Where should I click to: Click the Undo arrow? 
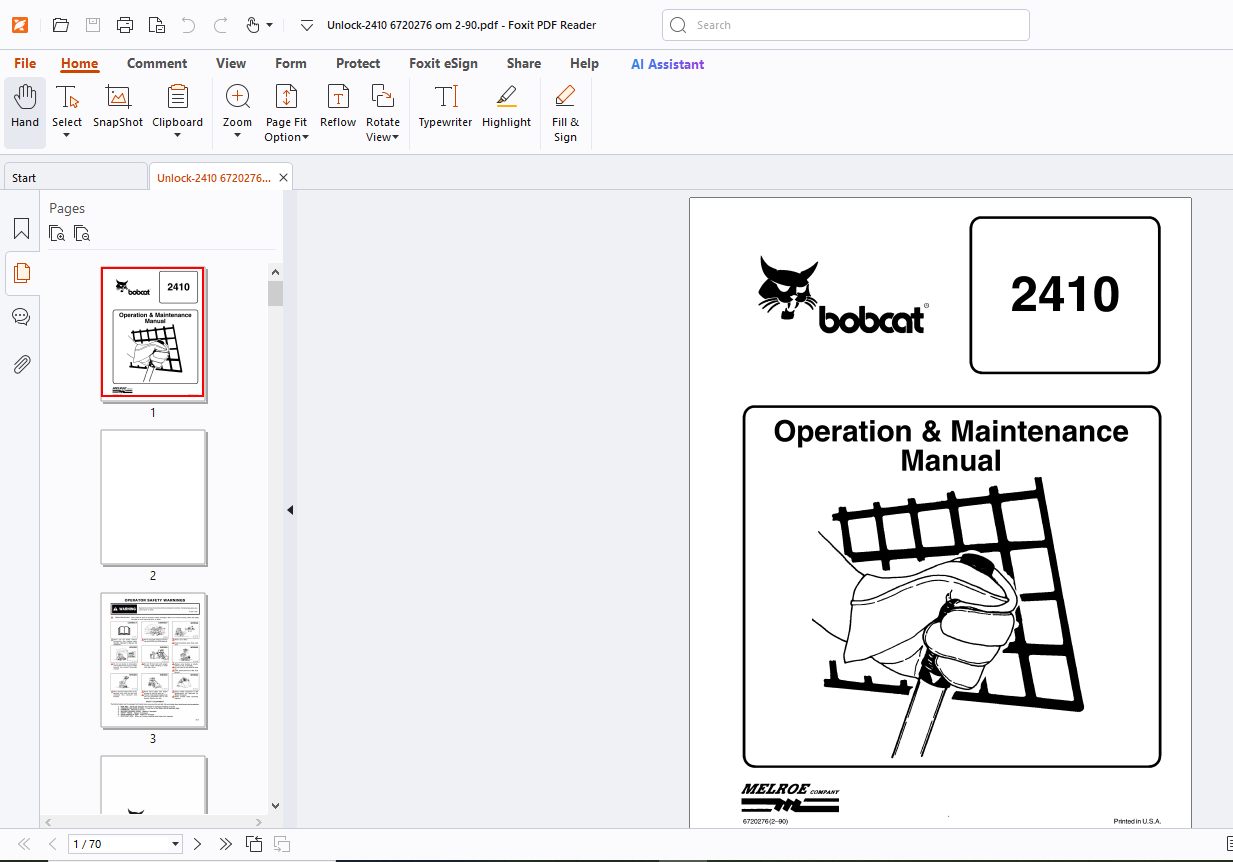[x=188, y=25]
